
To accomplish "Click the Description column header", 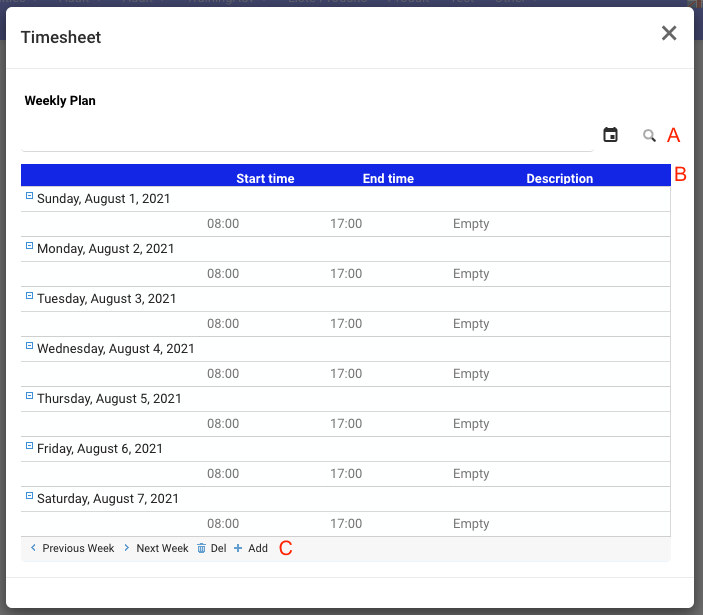I will pos(559,179).
